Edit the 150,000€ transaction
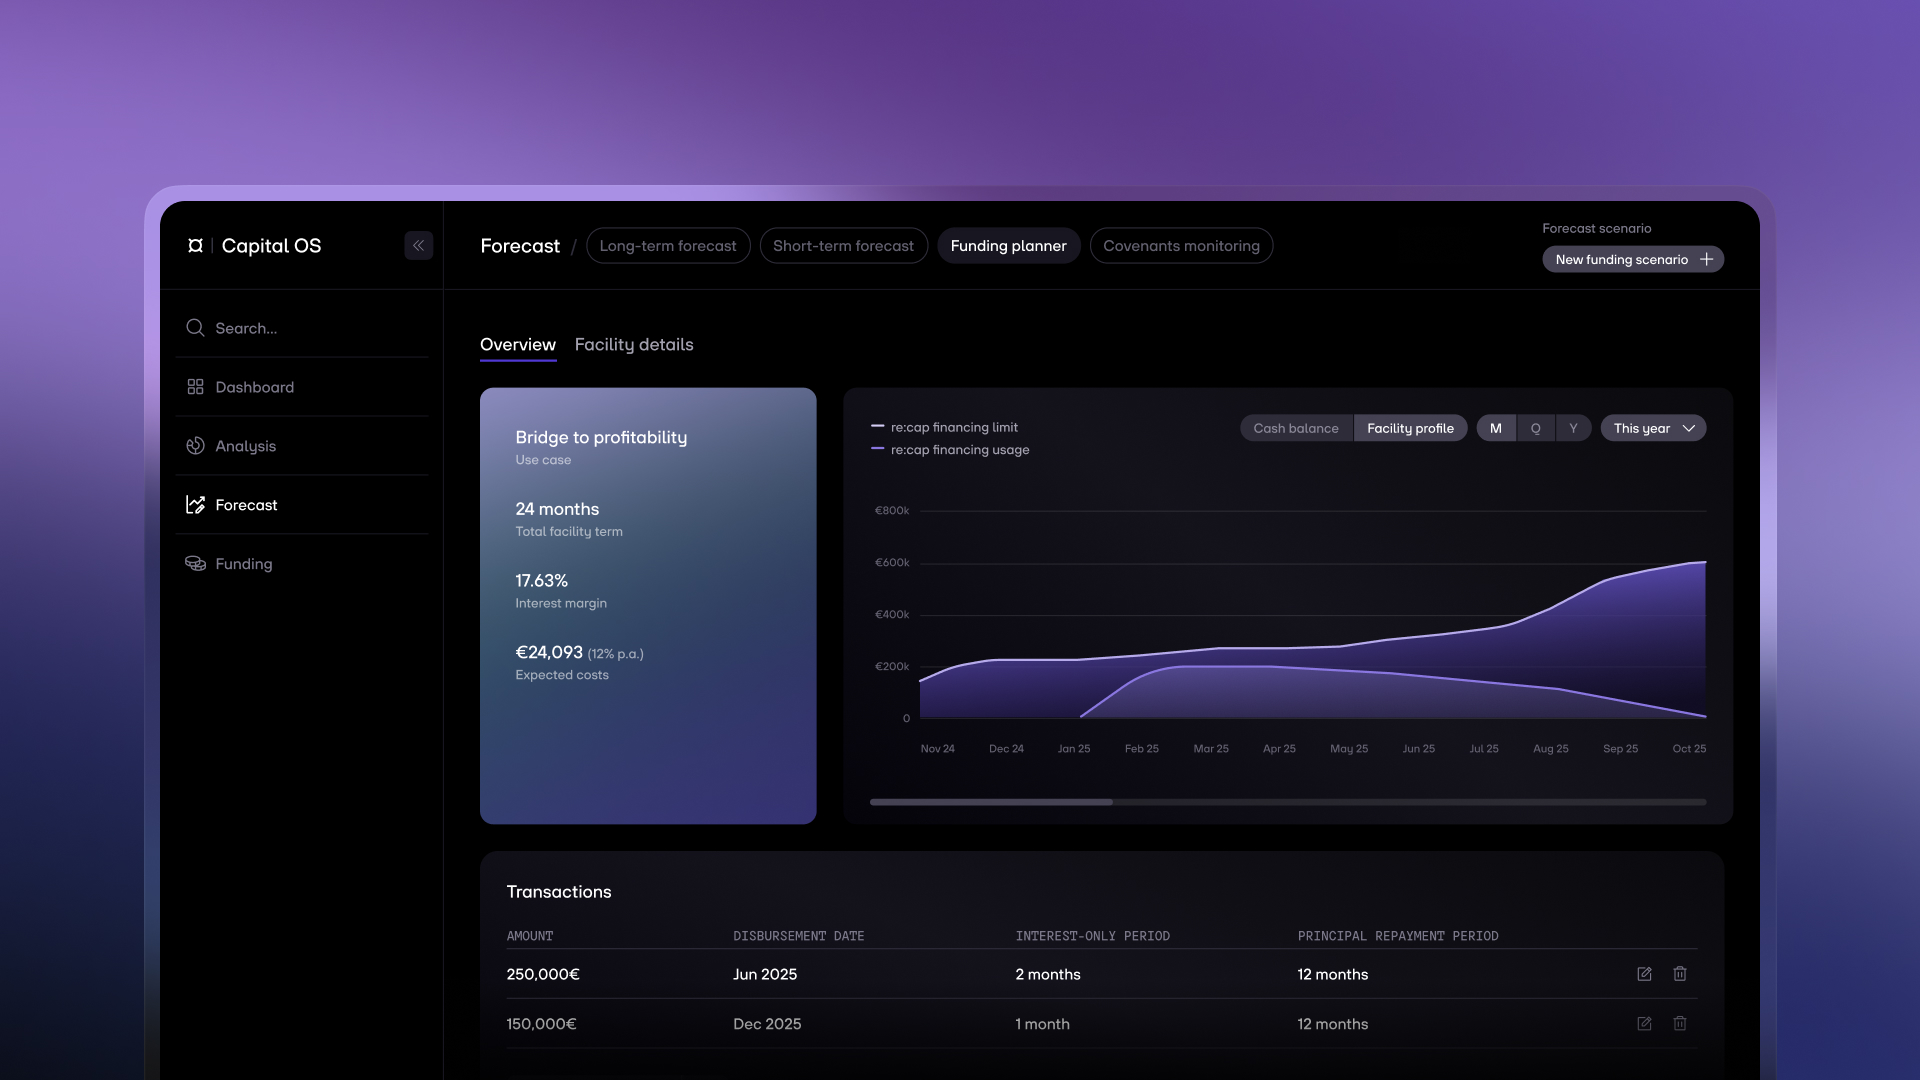The image size is (1920, 1080). click(x=1644, y=1024)
